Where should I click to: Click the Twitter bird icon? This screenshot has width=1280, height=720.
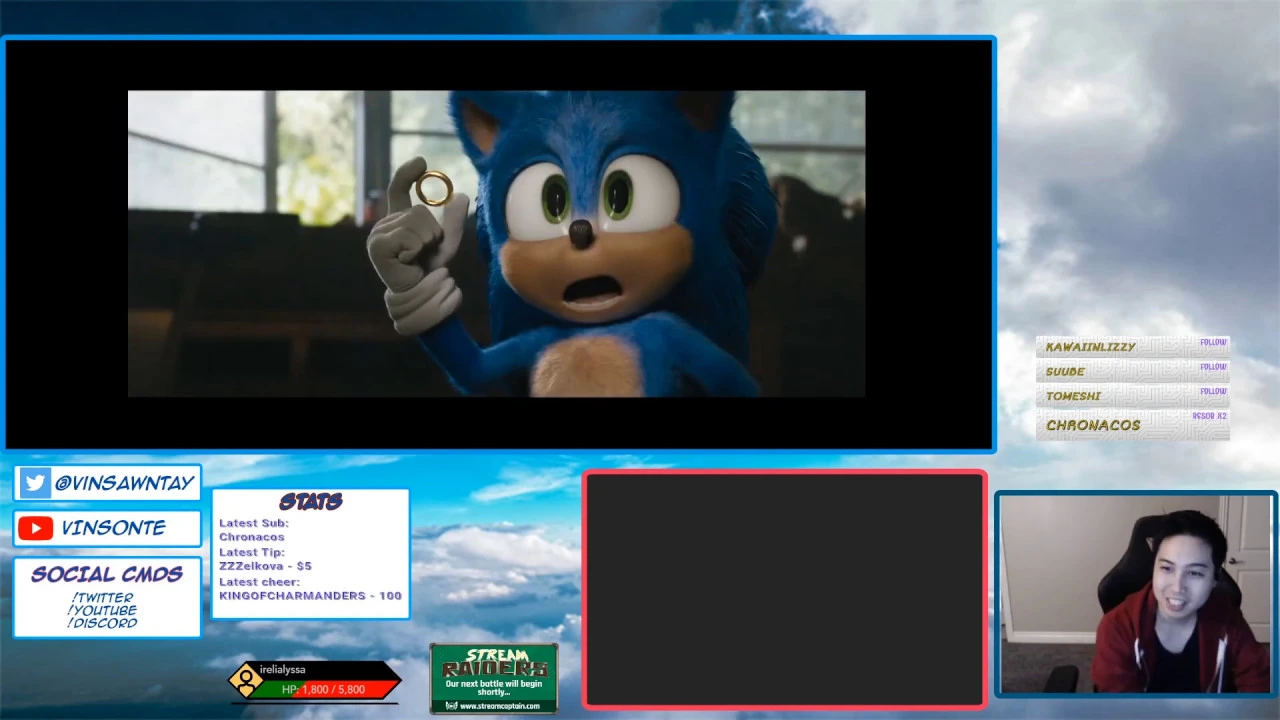35,483
